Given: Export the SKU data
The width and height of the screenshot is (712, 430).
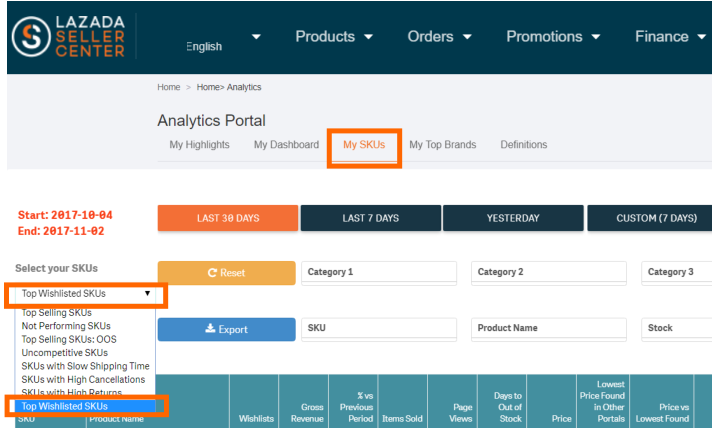Looking at the screenshot, I should [x=226, y=329].
